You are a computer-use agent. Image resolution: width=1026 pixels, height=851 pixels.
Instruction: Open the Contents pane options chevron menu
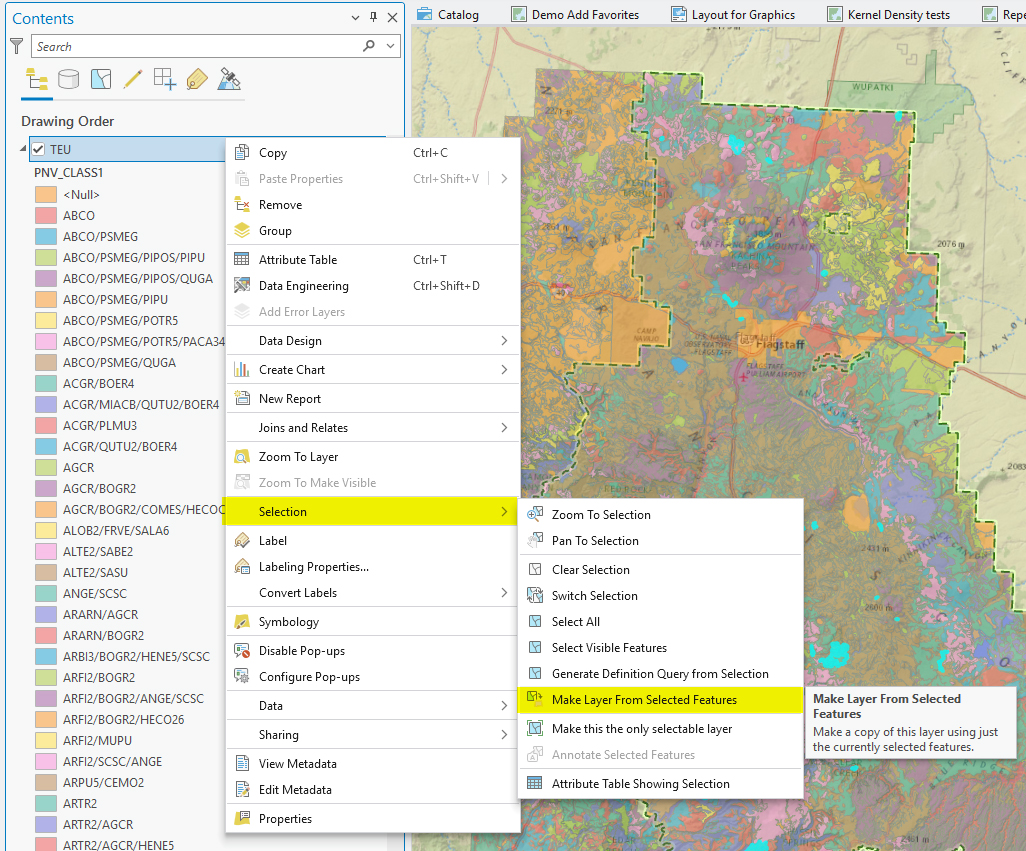[355, 18]
